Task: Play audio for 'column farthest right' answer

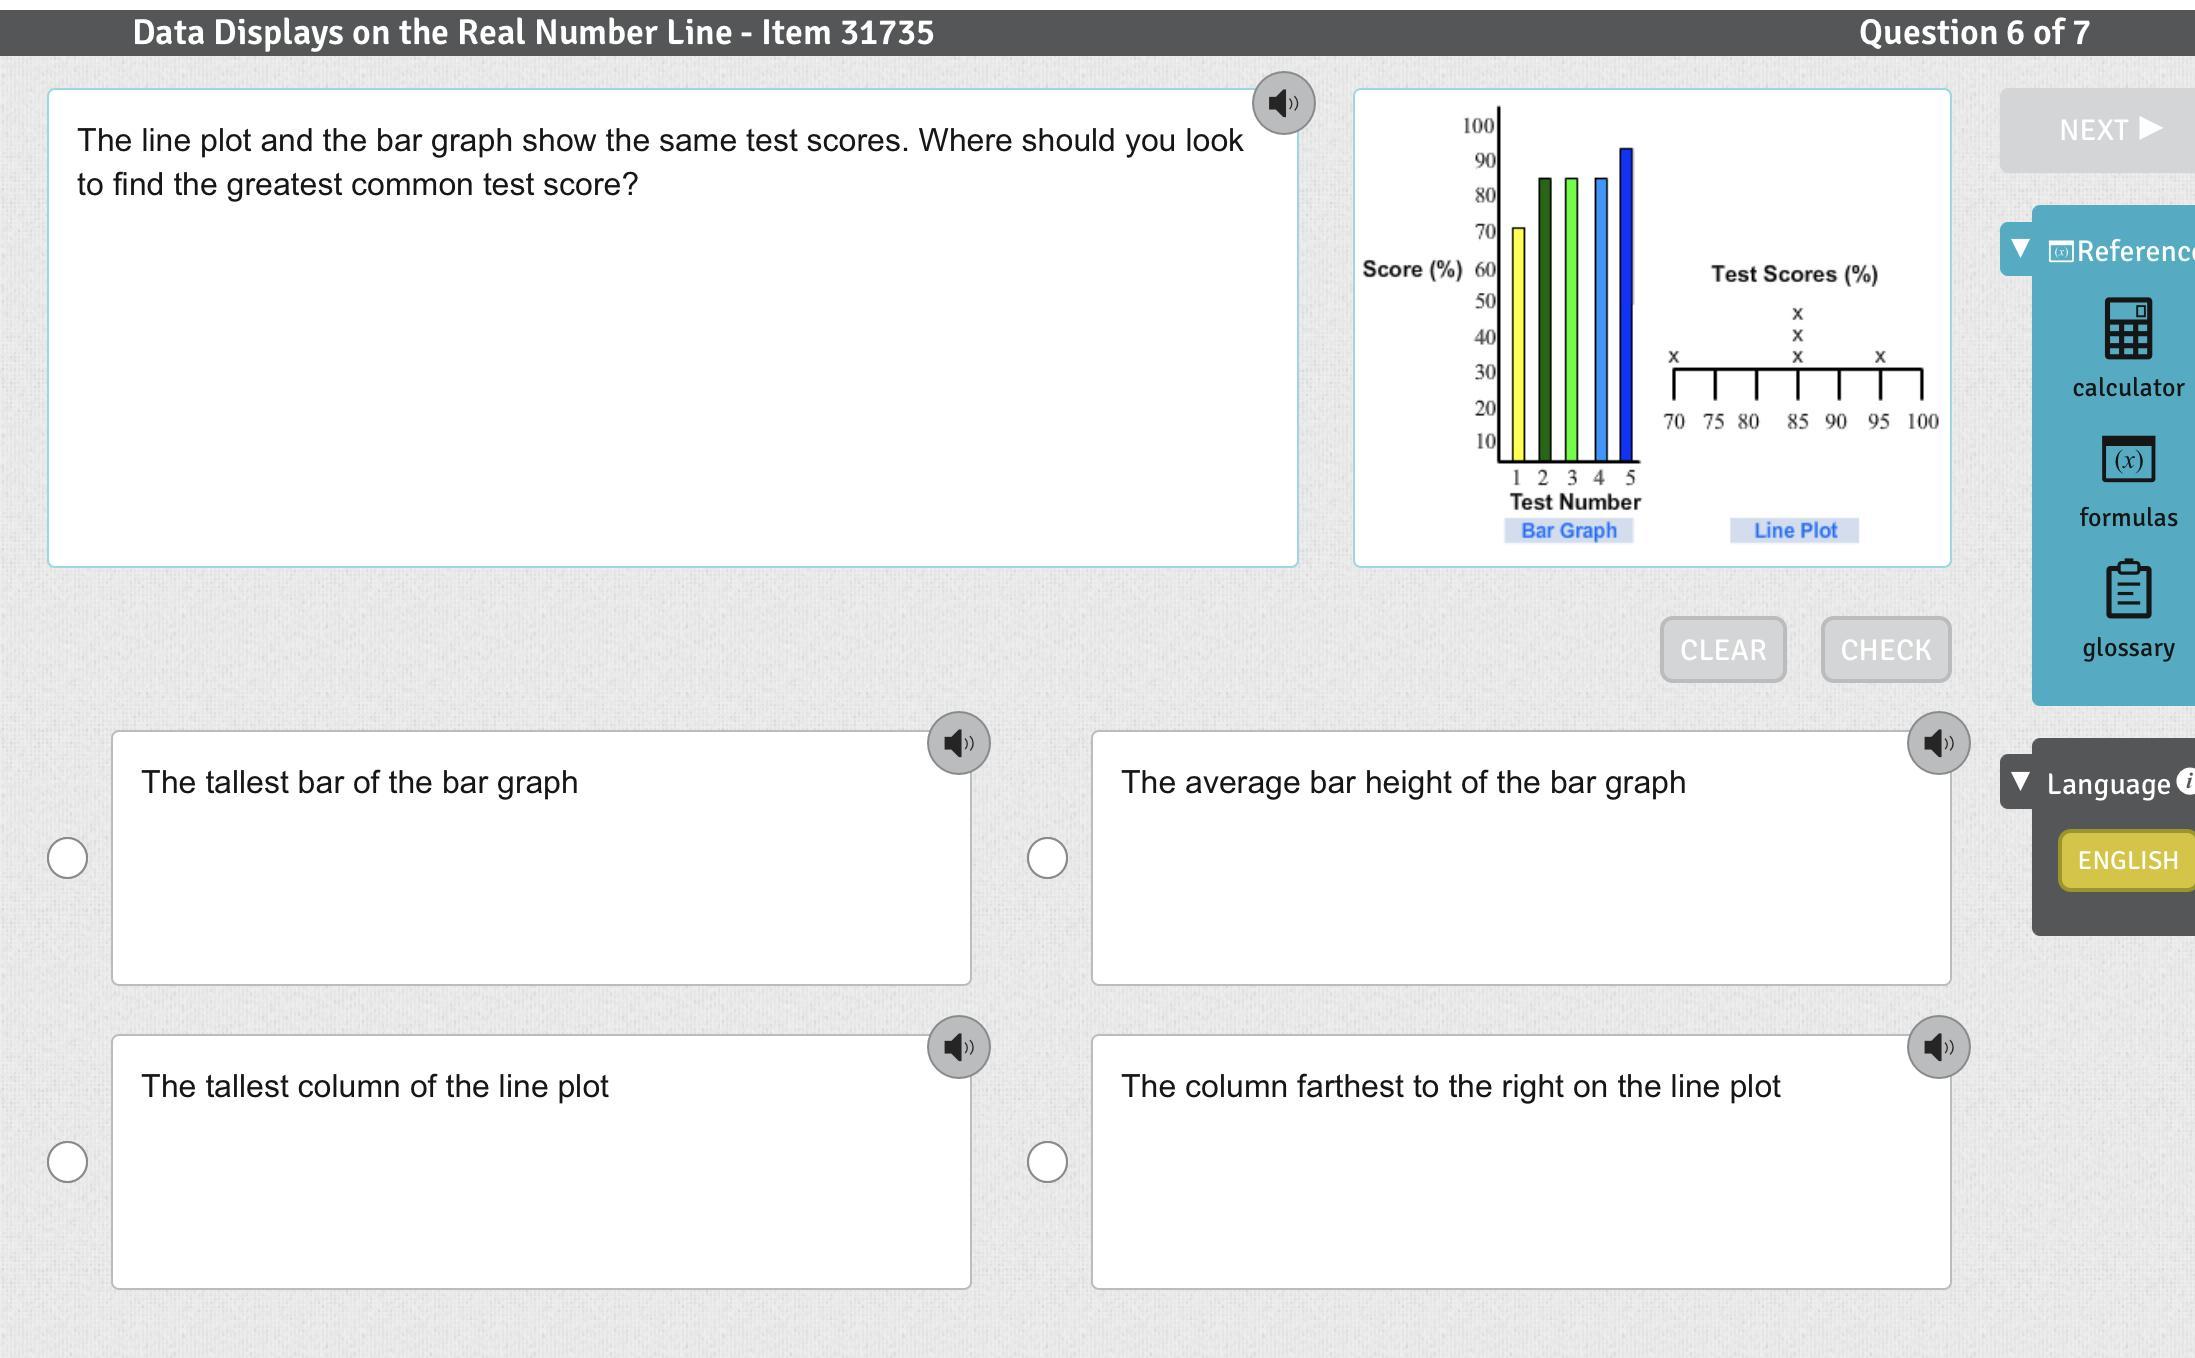Action: pos(1938,1047)
